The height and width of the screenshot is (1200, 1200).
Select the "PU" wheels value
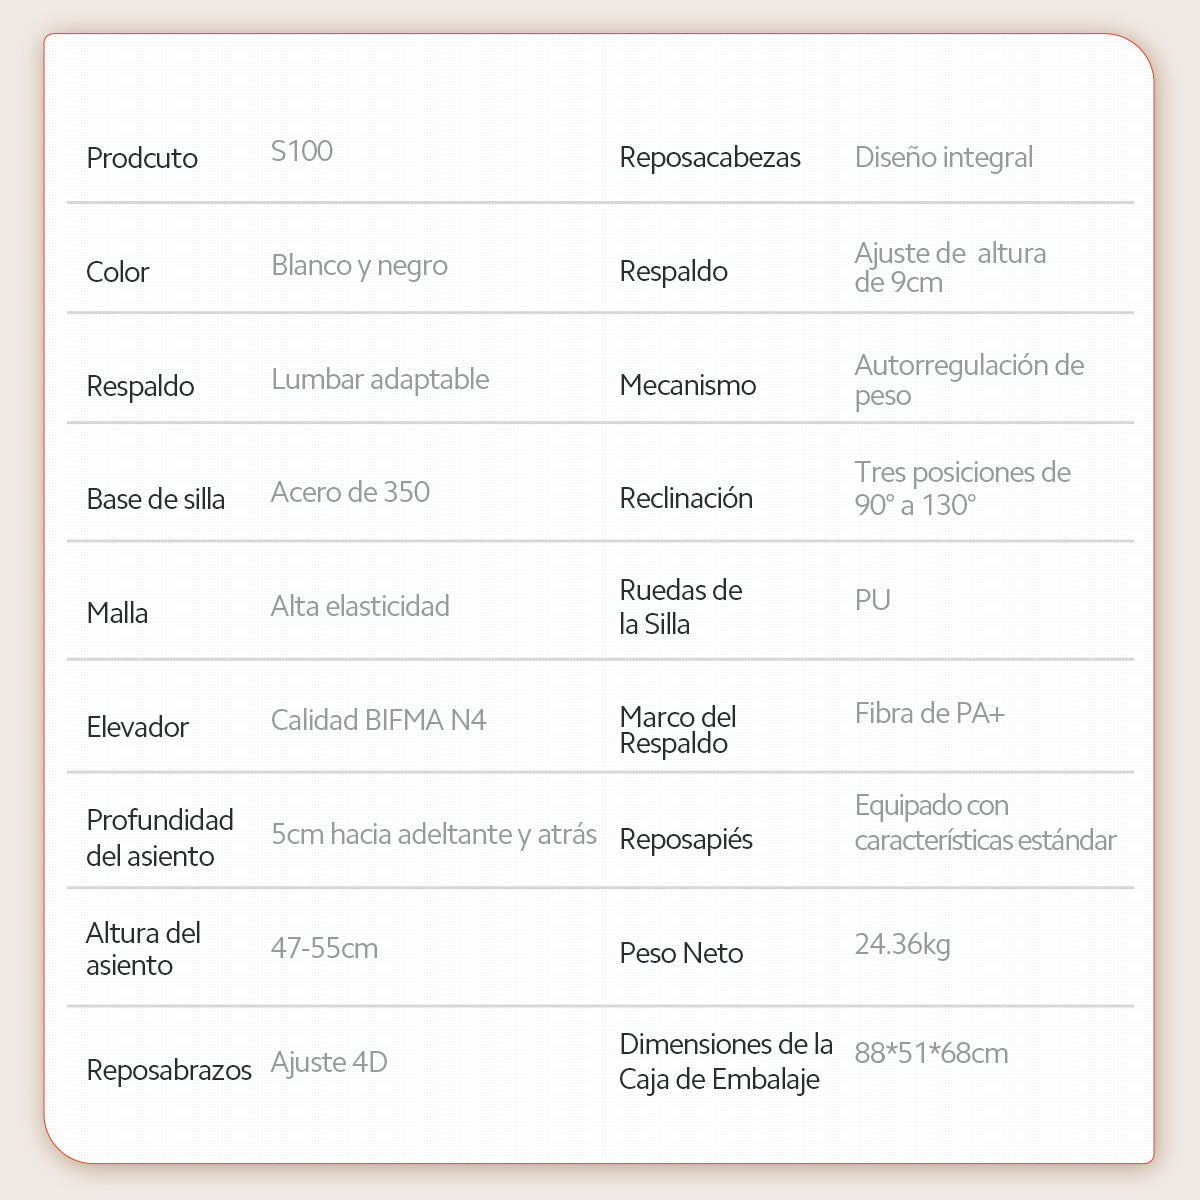point(872,600)
